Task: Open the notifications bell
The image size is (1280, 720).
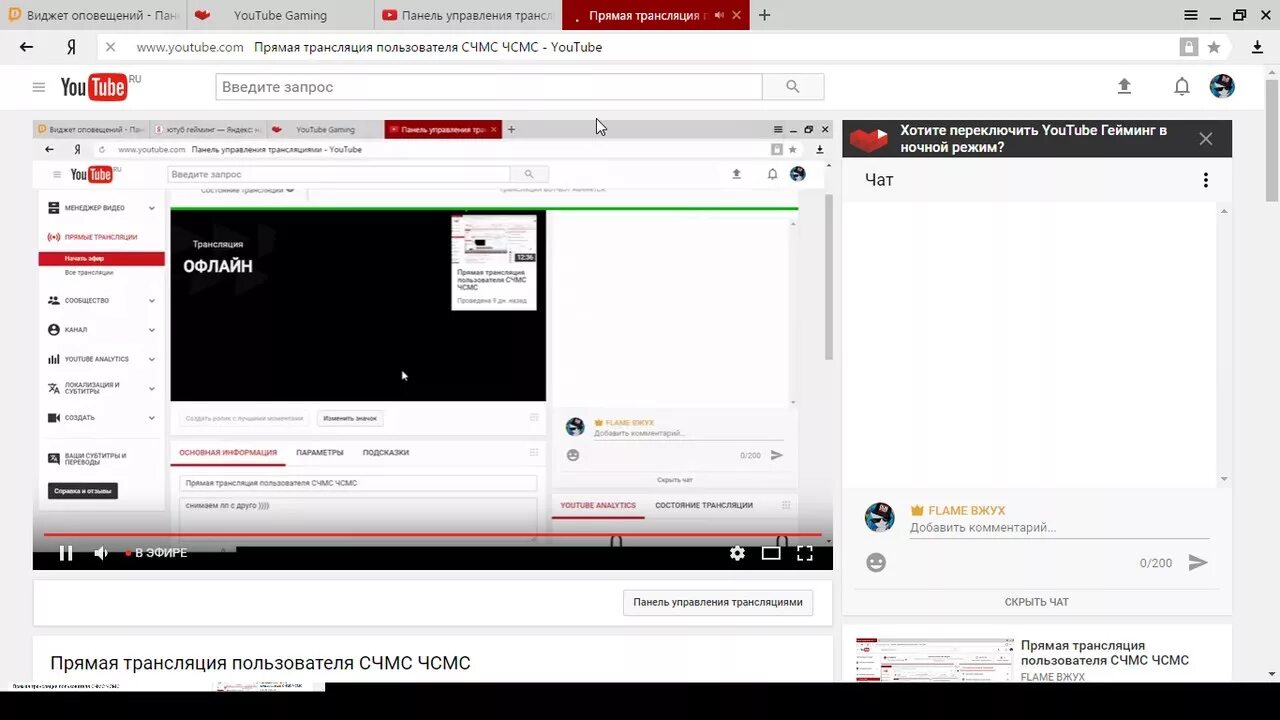Action: 1182,87
